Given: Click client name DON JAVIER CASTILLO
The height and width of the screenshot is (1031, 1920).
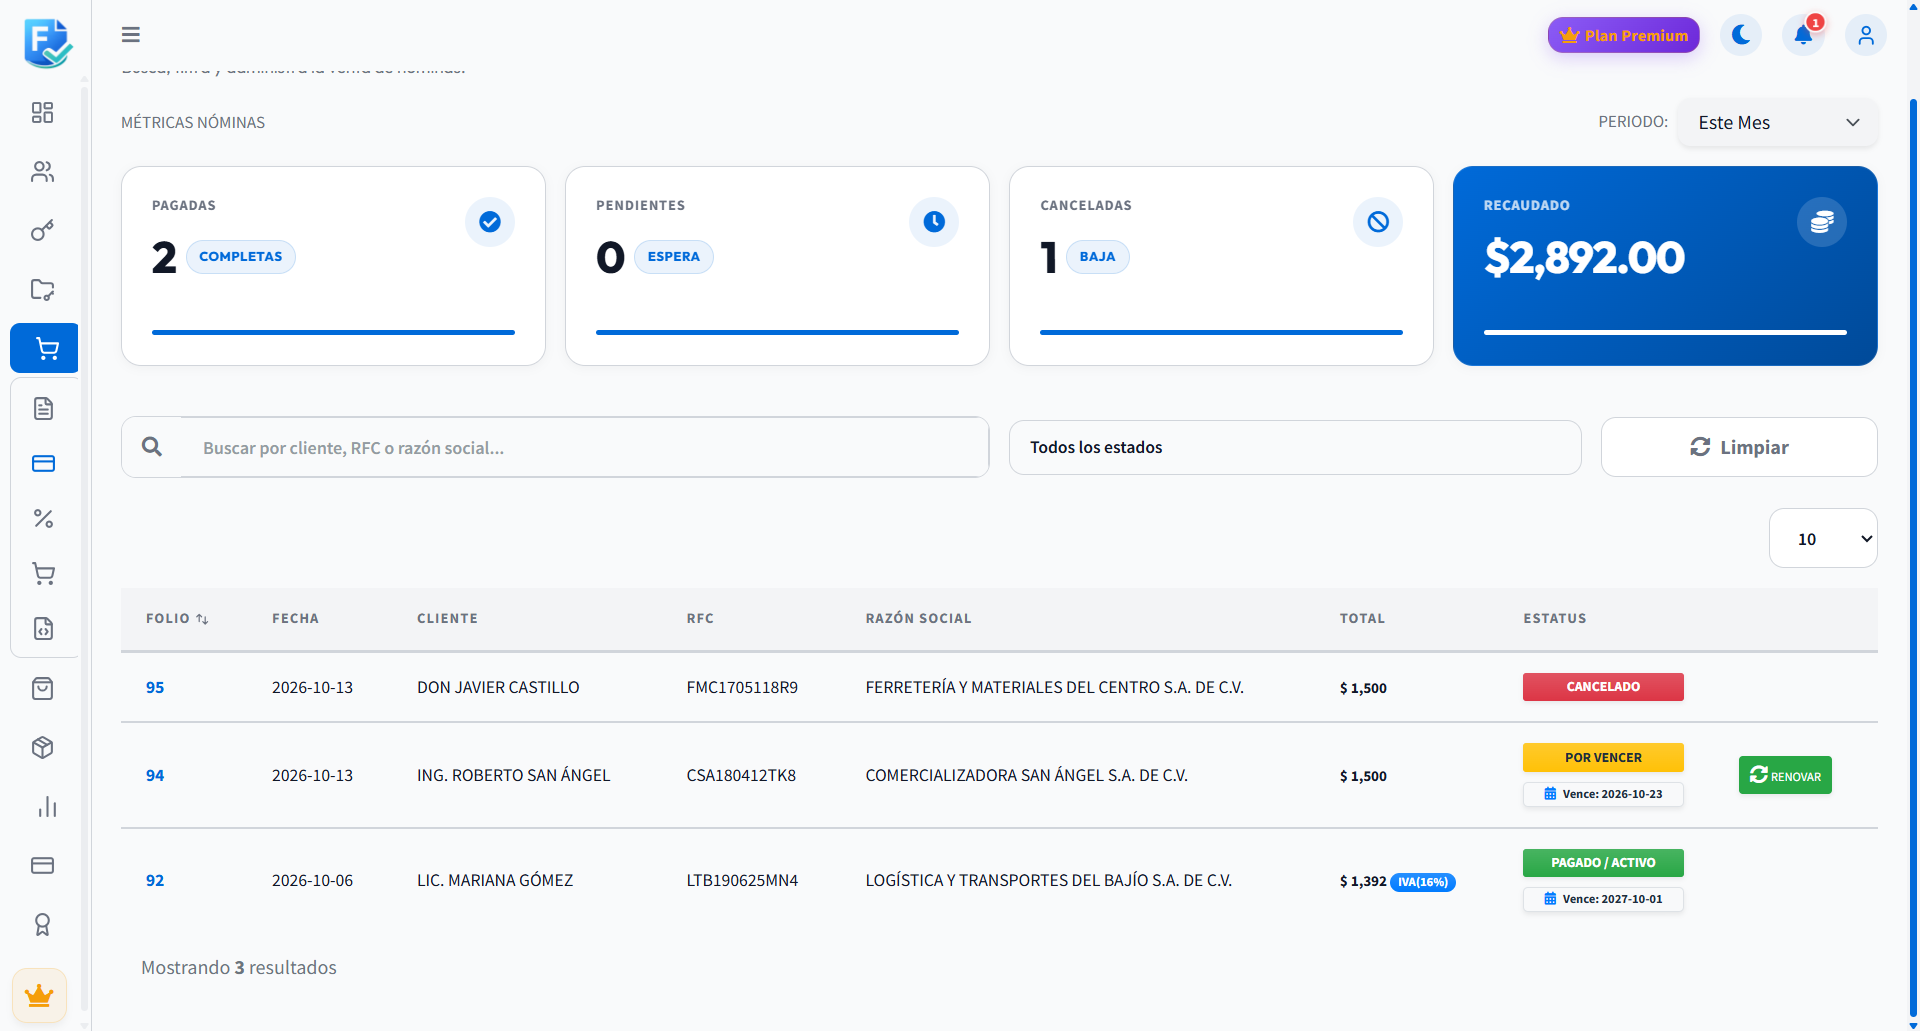Looking at the screenshot, I should pyautogui.click(x=498, y=688).
